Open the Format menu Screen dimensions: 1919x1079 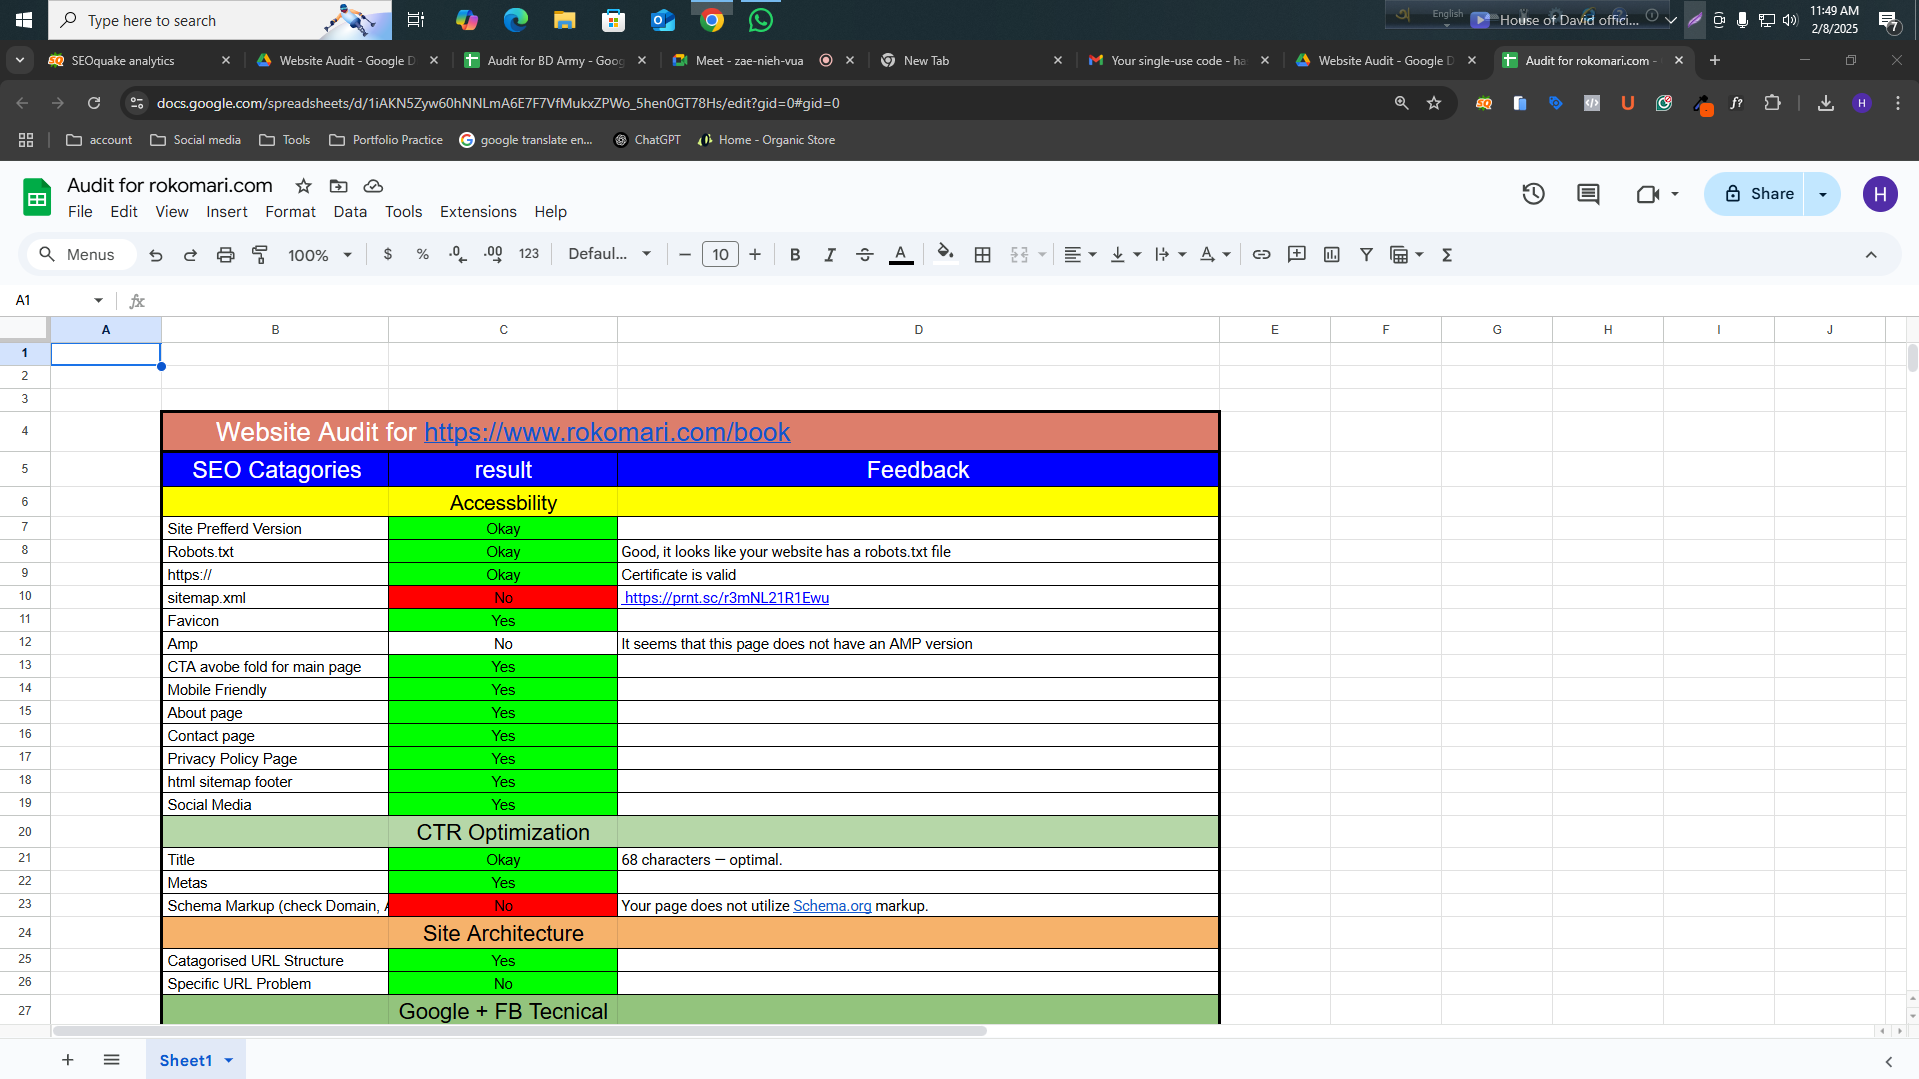point(290,211)
